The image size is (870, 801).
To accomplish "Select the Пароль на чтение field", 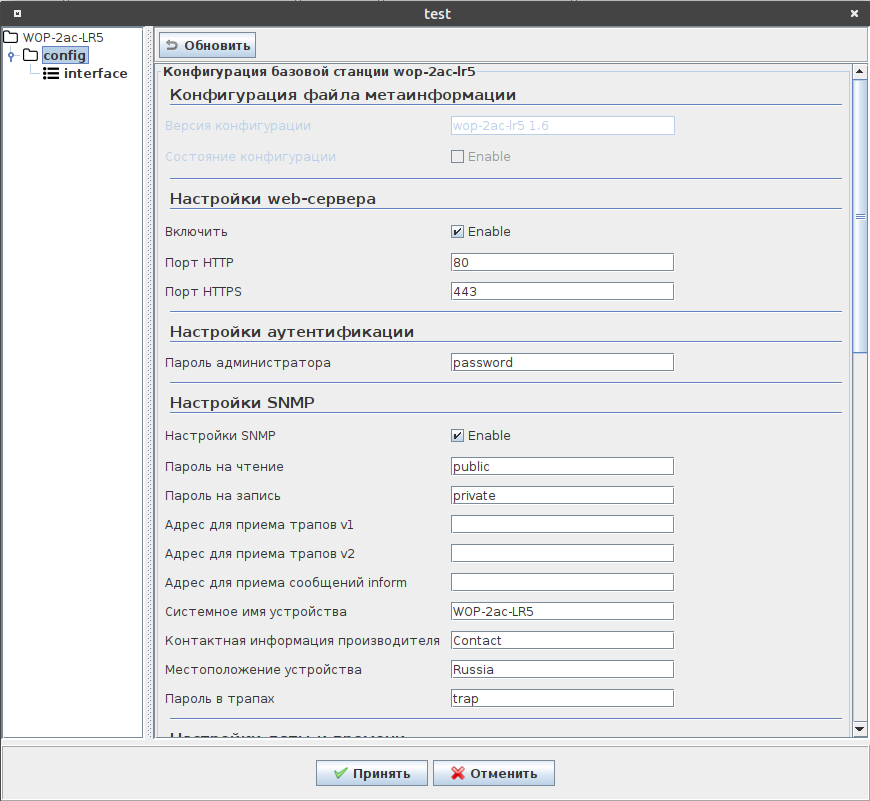I will (562, 466).
